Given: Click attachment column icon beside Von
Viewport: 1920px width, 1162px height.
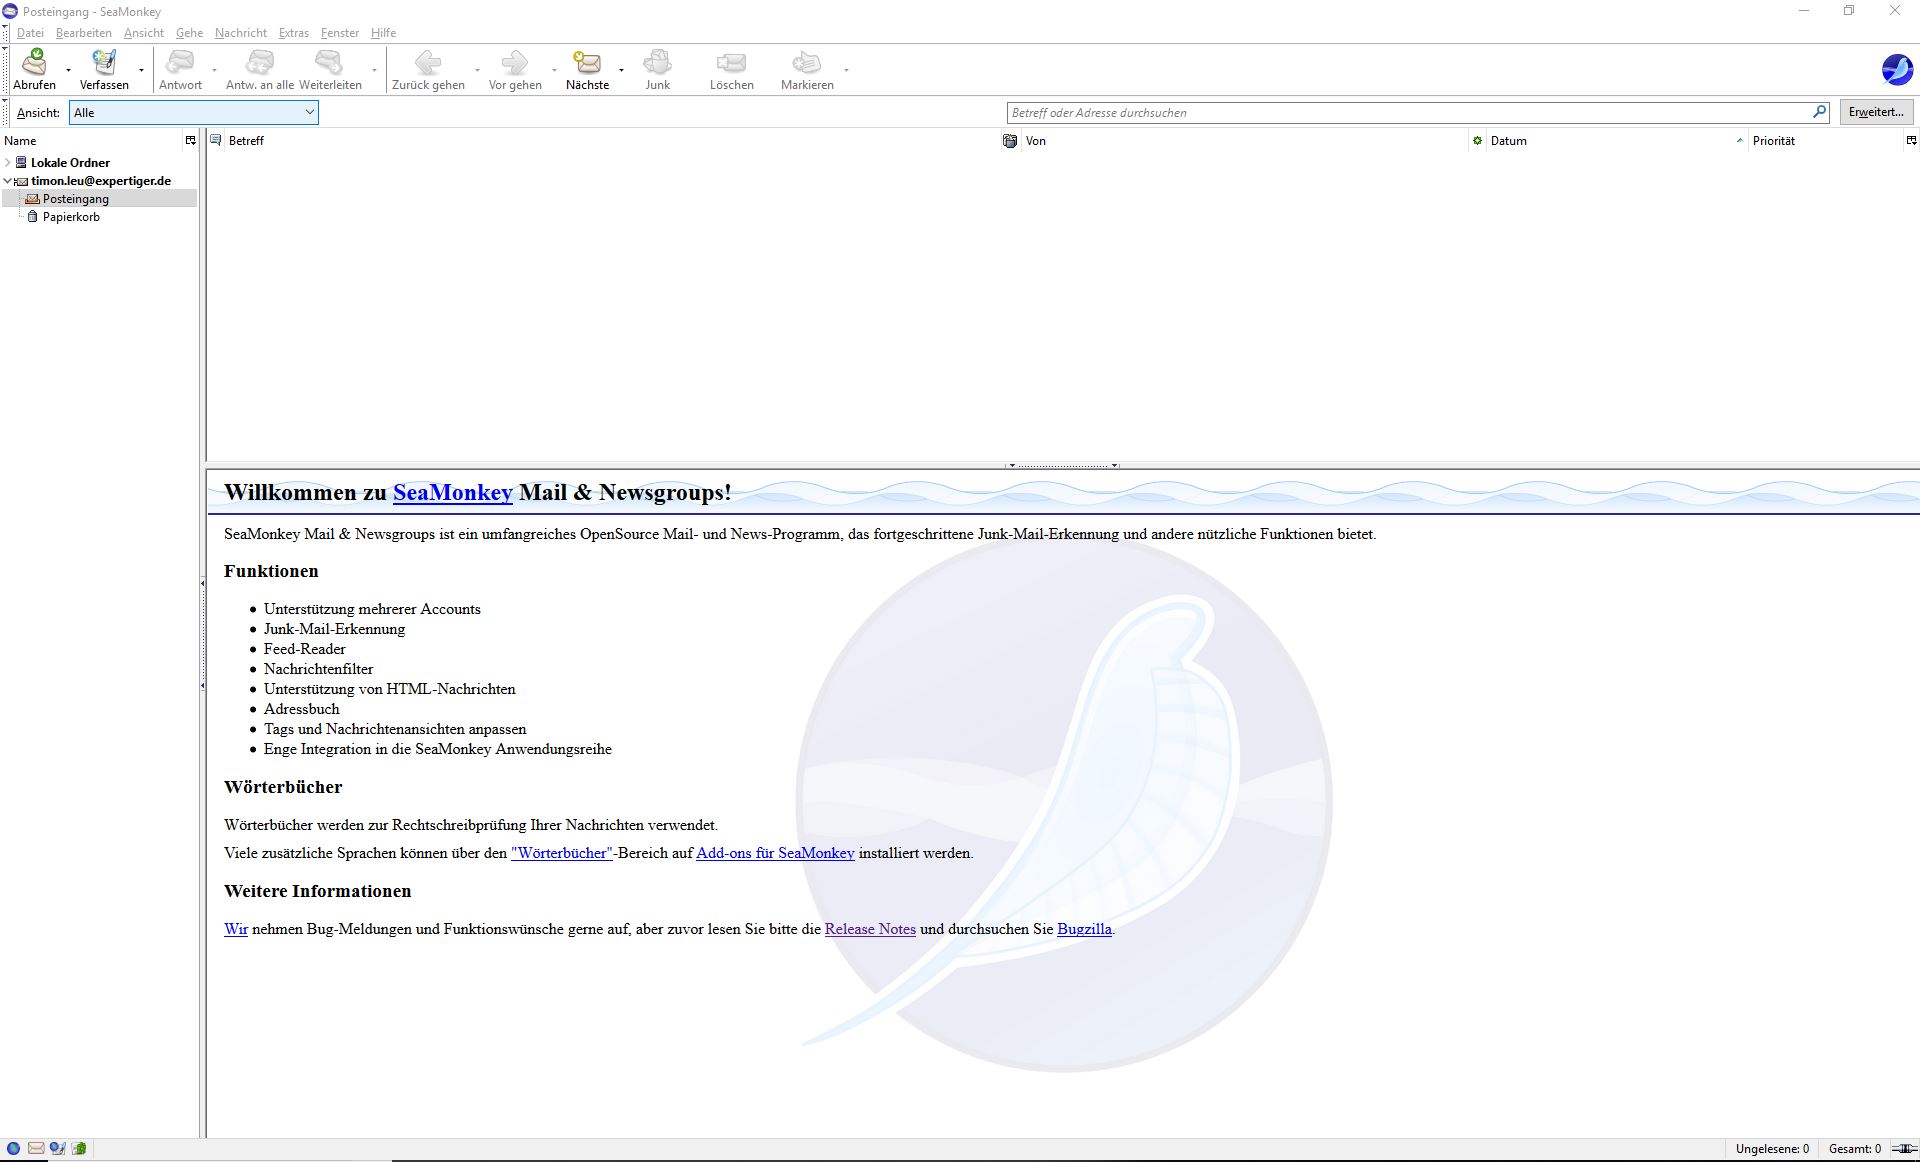Looking at the screenshot, I should pyautogui.click(x=1009, y=141).
